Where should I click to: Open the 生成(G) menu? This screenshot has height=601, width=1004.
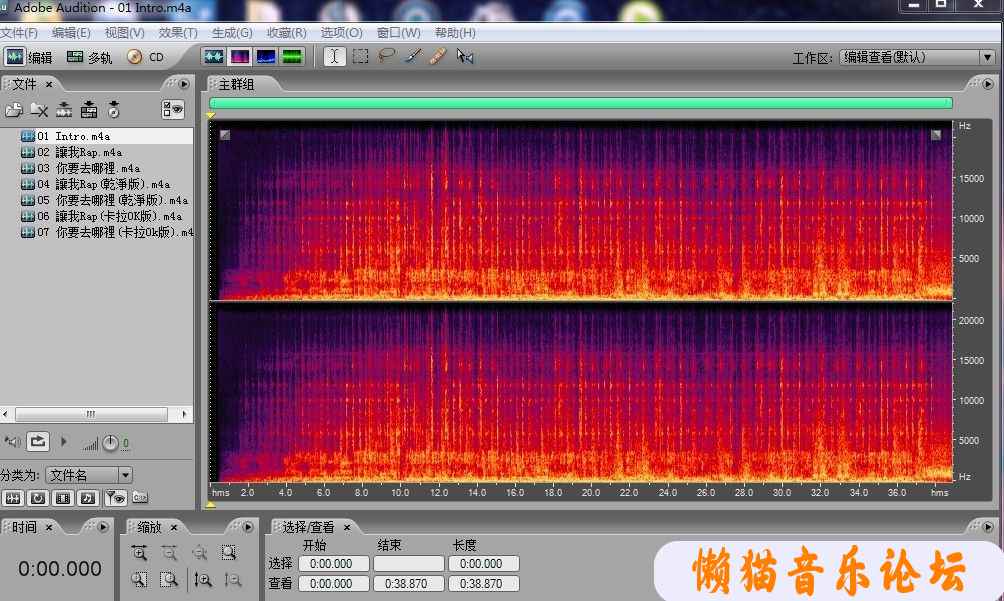click(x=232, y=33)
